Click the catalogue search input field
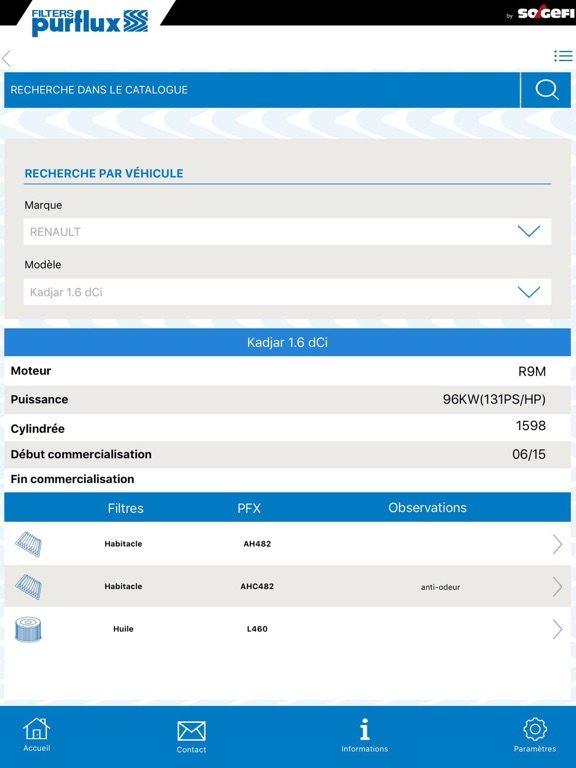This screenshot has height=768, width=576. point(262,90)
